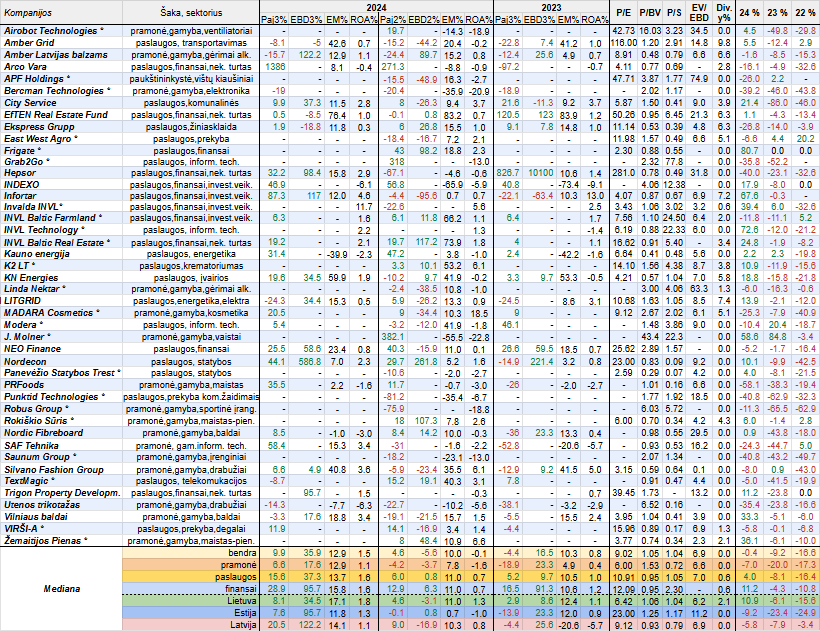Viewport: 820px width, 631px height.
Task: Click the "Arco Vara" company cell
Action: (61, 67)
